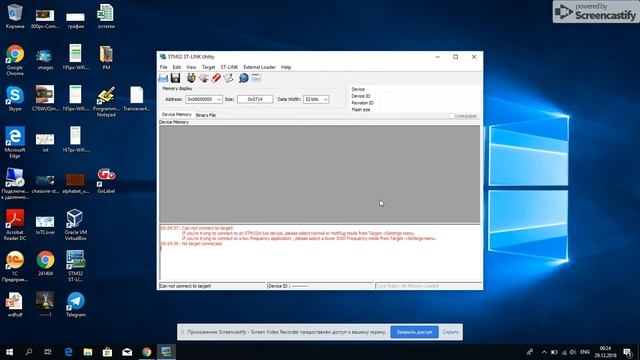Select the Skype desktop shortcut
This screenshot has height=360, width=640.
click(x=15, y=98)
